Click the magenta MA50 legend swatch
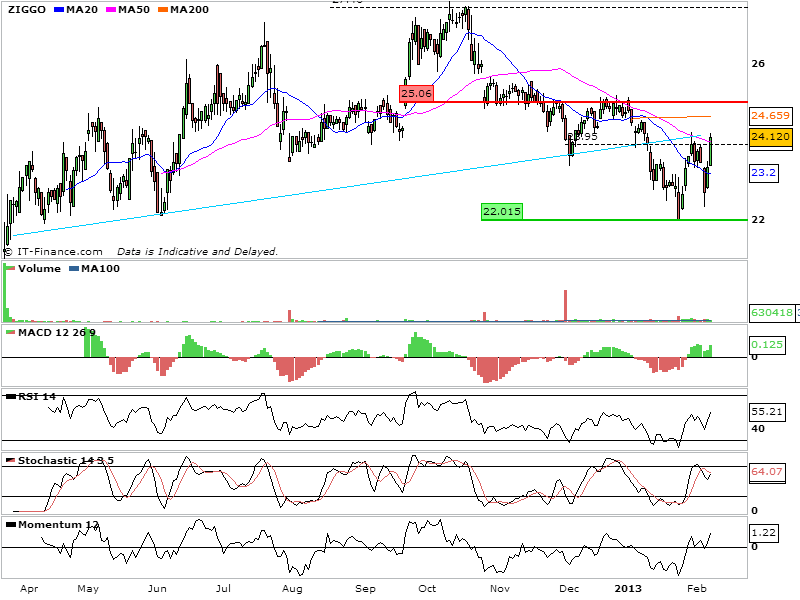Image resolution: width=800 pixels, height=600 pixels. point(111,10)
